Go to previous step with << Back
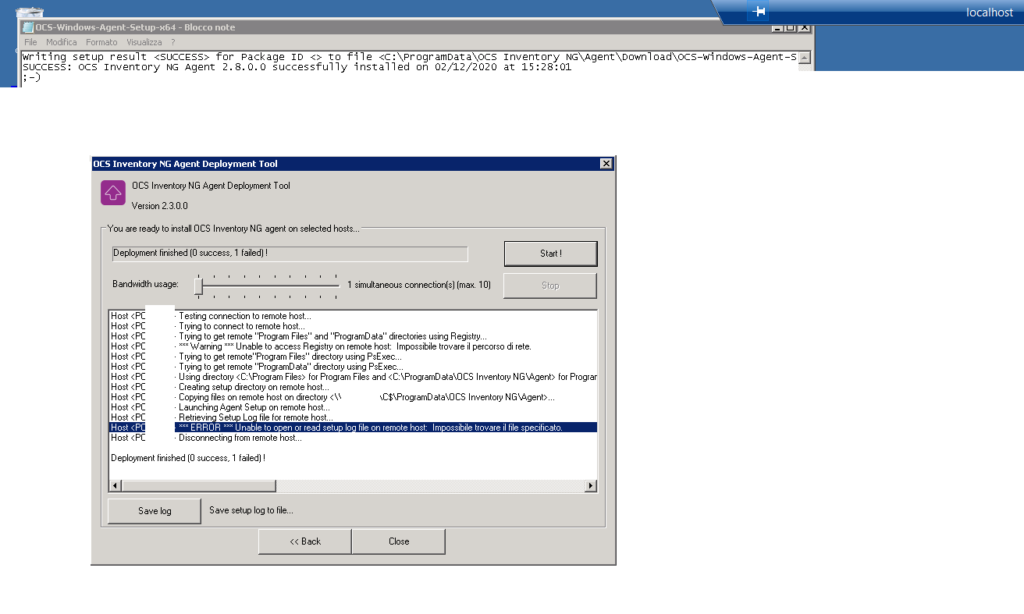 [305, 541]
